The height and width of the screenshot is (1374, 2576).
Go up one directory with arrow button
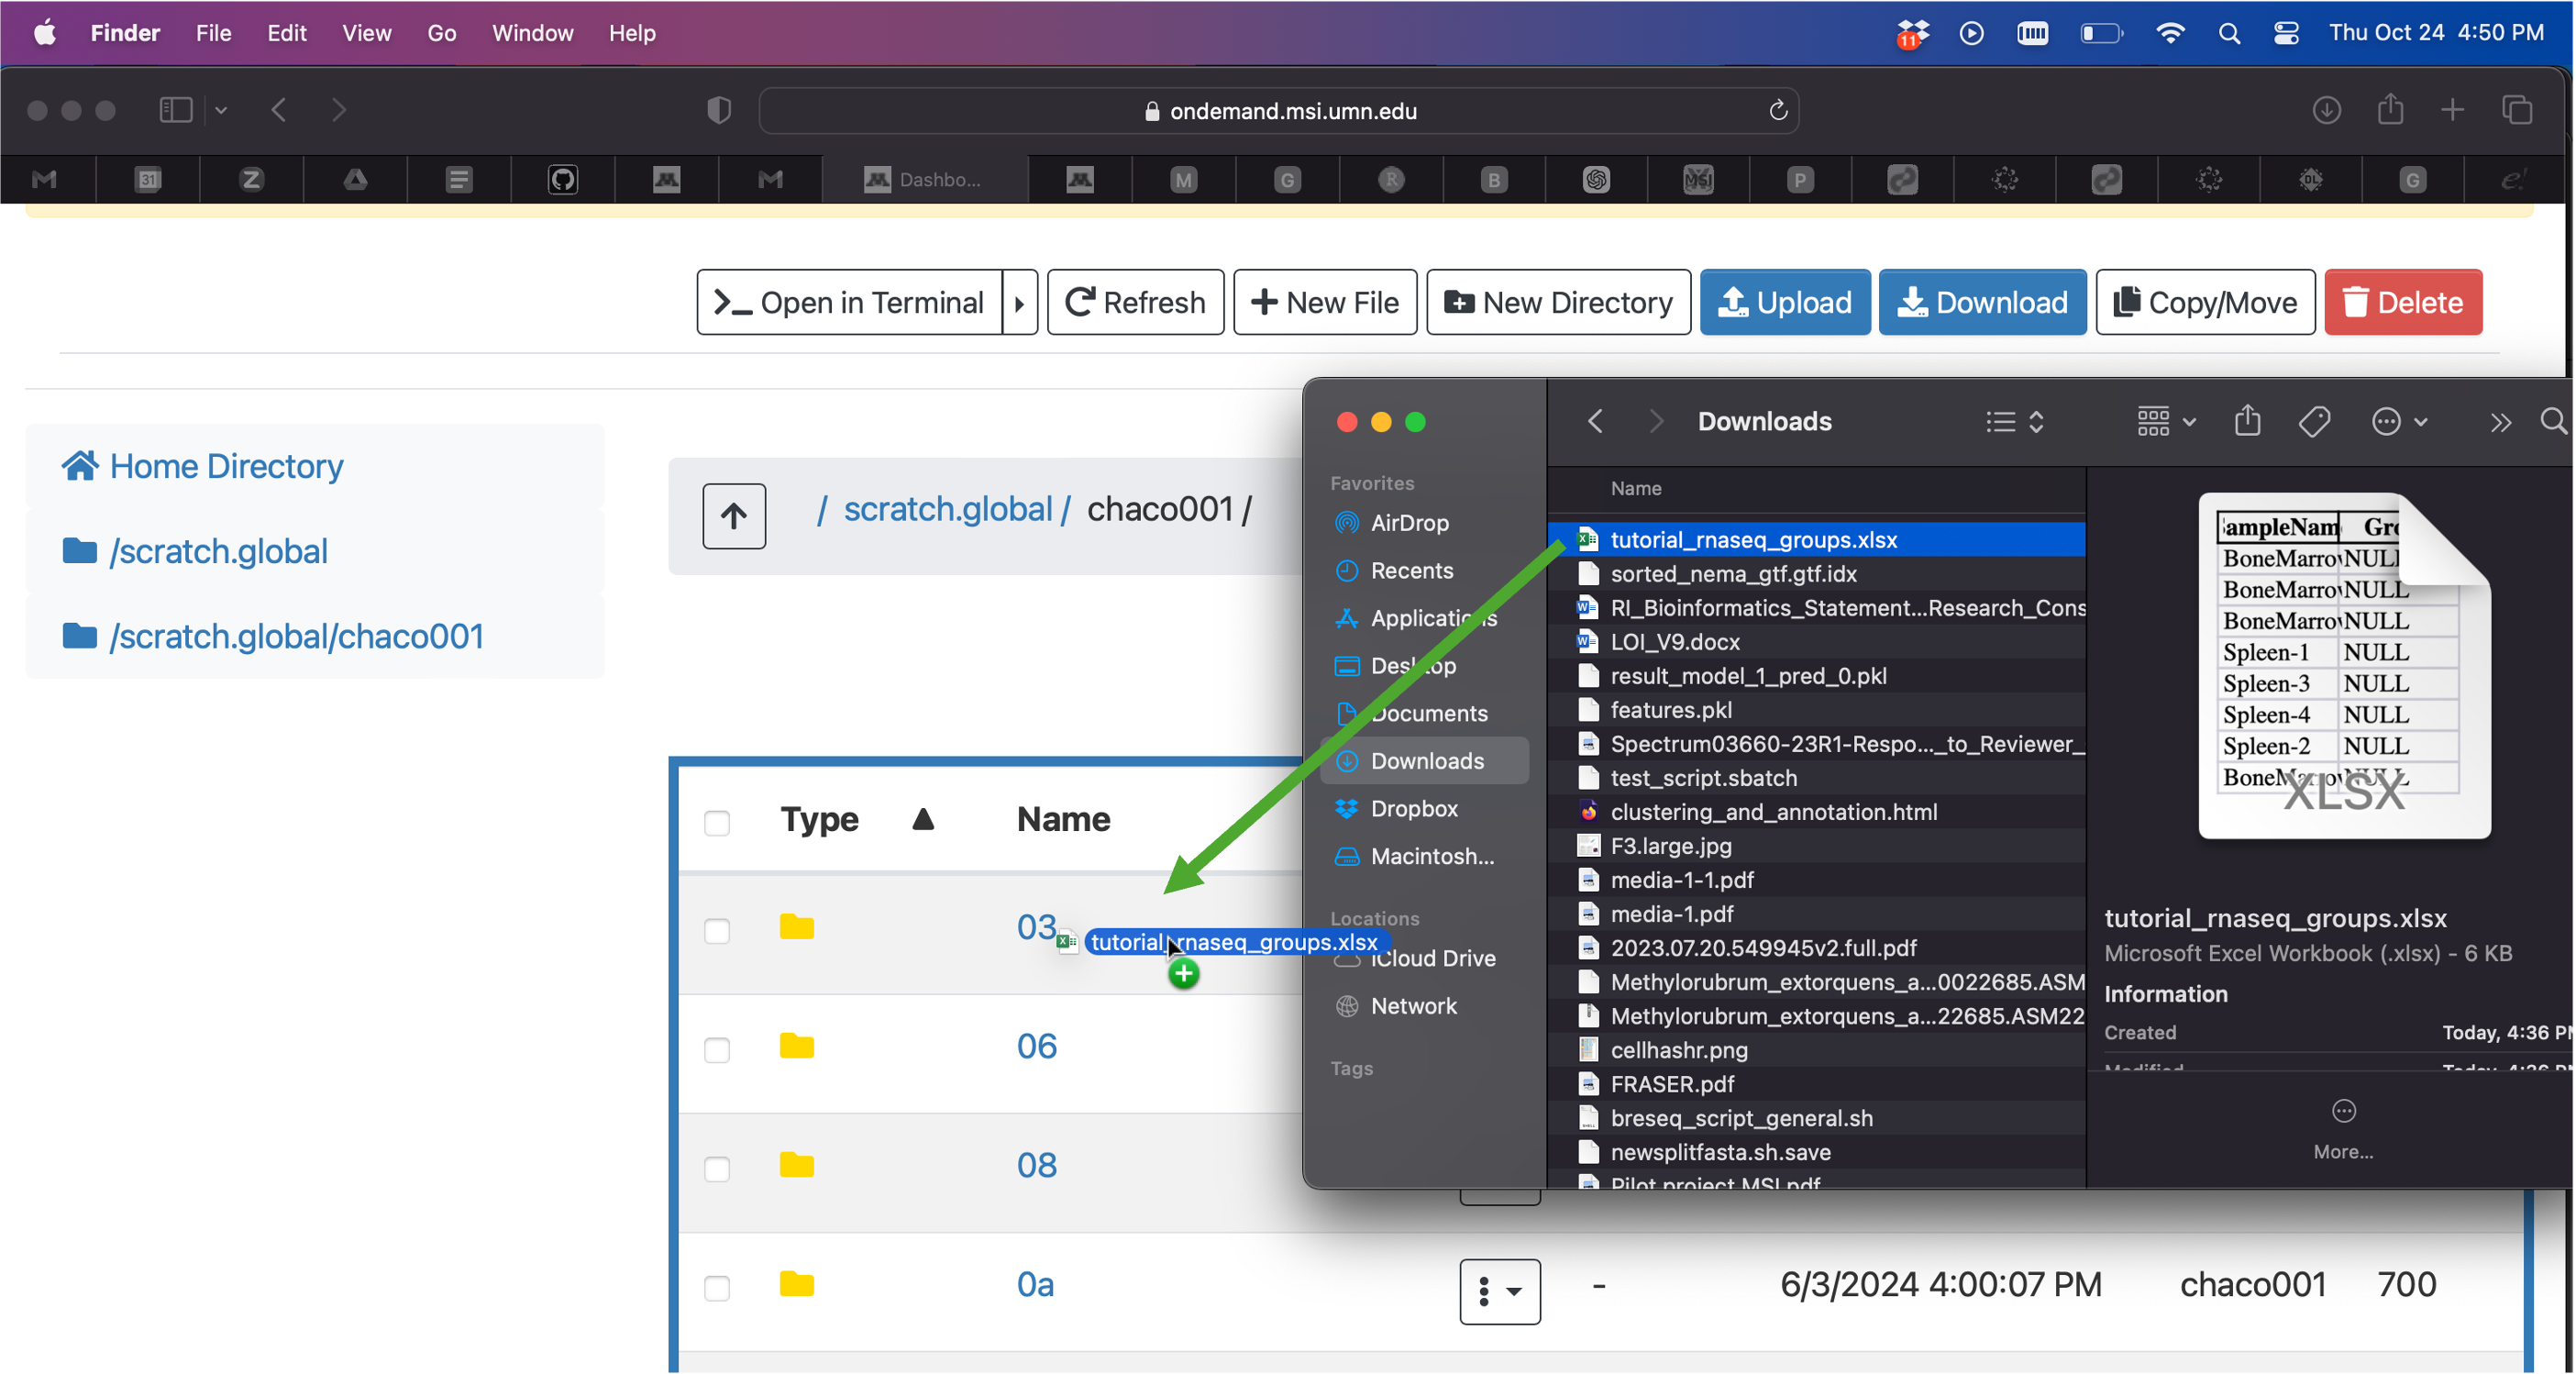[734, 516]
